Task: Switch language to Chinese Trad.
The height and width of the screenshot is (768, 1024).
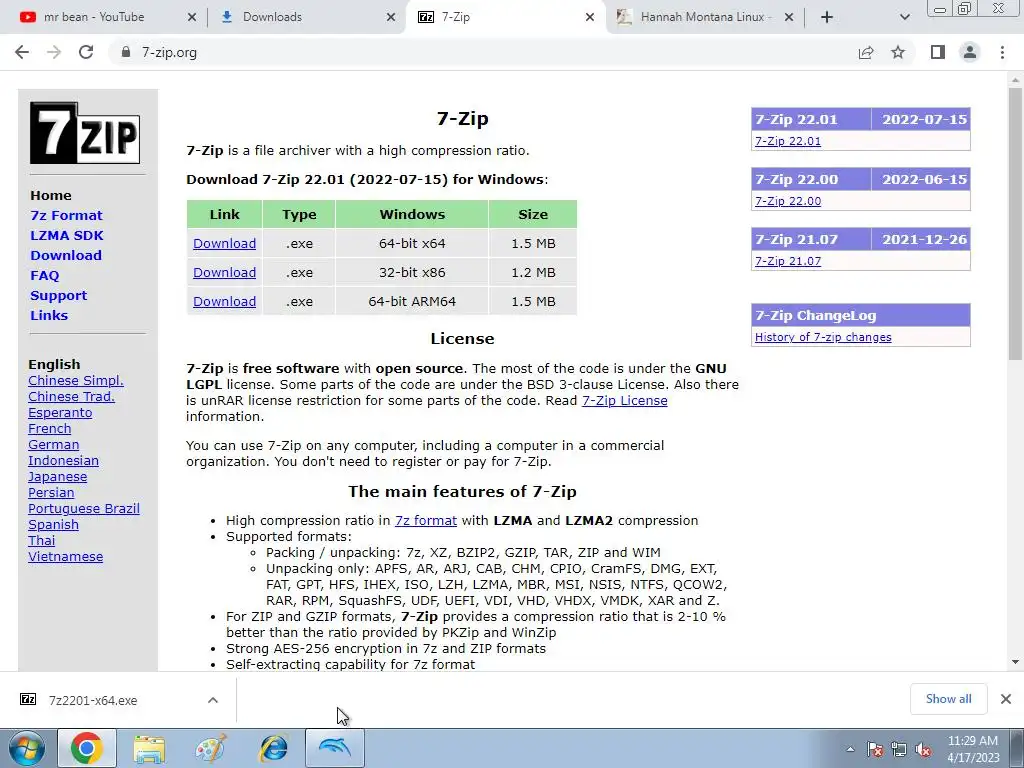Action: point(71,396)
